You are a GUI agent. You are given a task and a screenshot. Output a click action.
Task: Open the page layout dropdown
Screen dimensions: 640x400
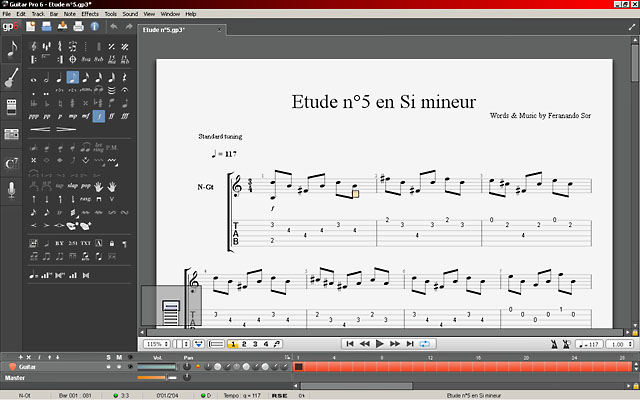pos(181,344)
